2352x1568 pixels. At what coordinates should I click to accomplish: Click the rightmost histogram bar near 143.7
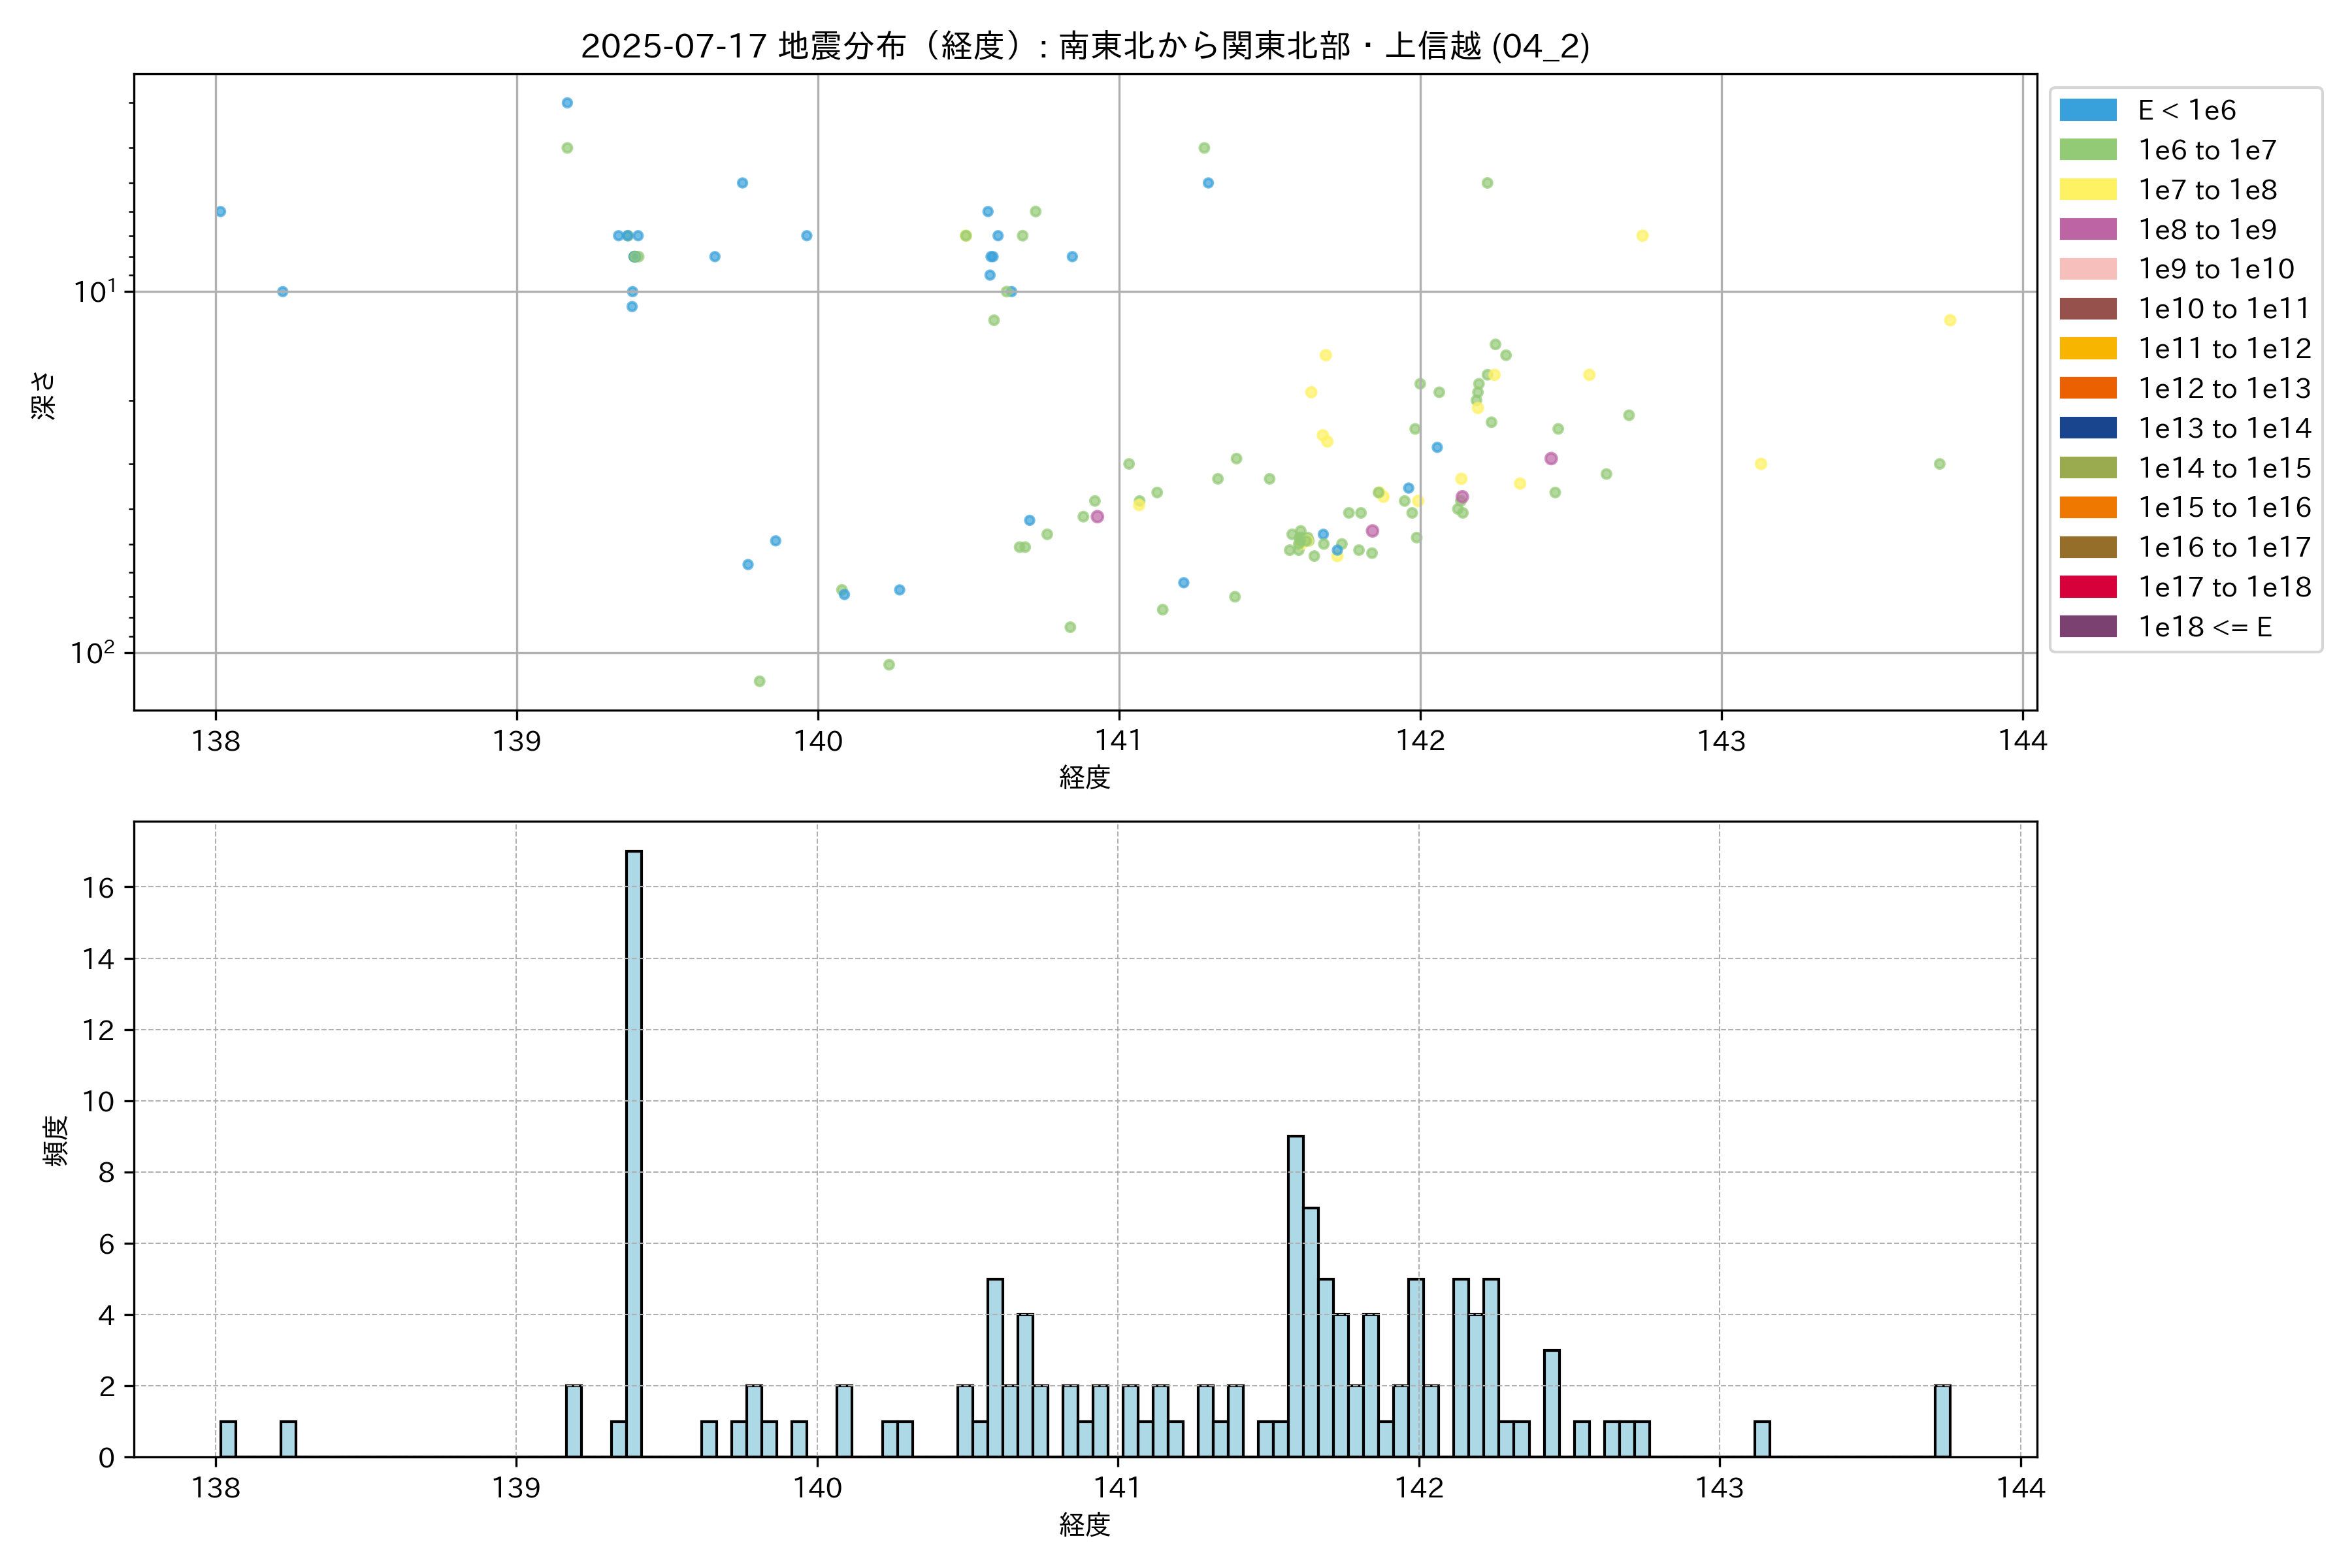1942,1421
